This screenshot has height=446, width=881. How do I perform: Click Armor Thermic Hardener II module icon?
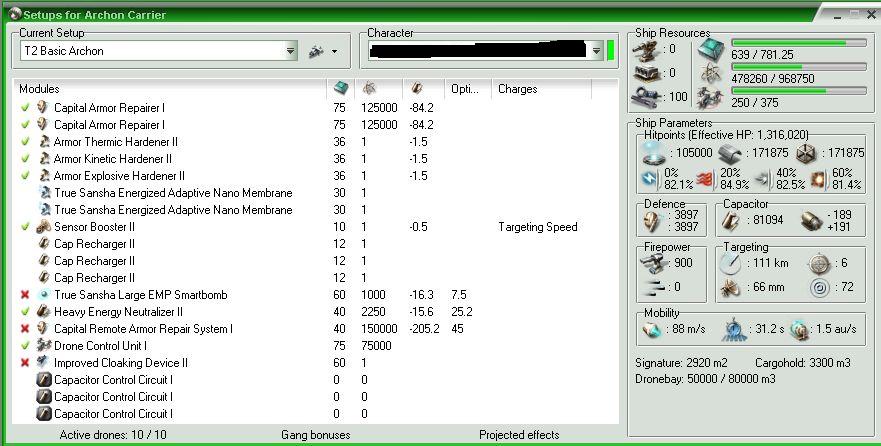point(45,142)
